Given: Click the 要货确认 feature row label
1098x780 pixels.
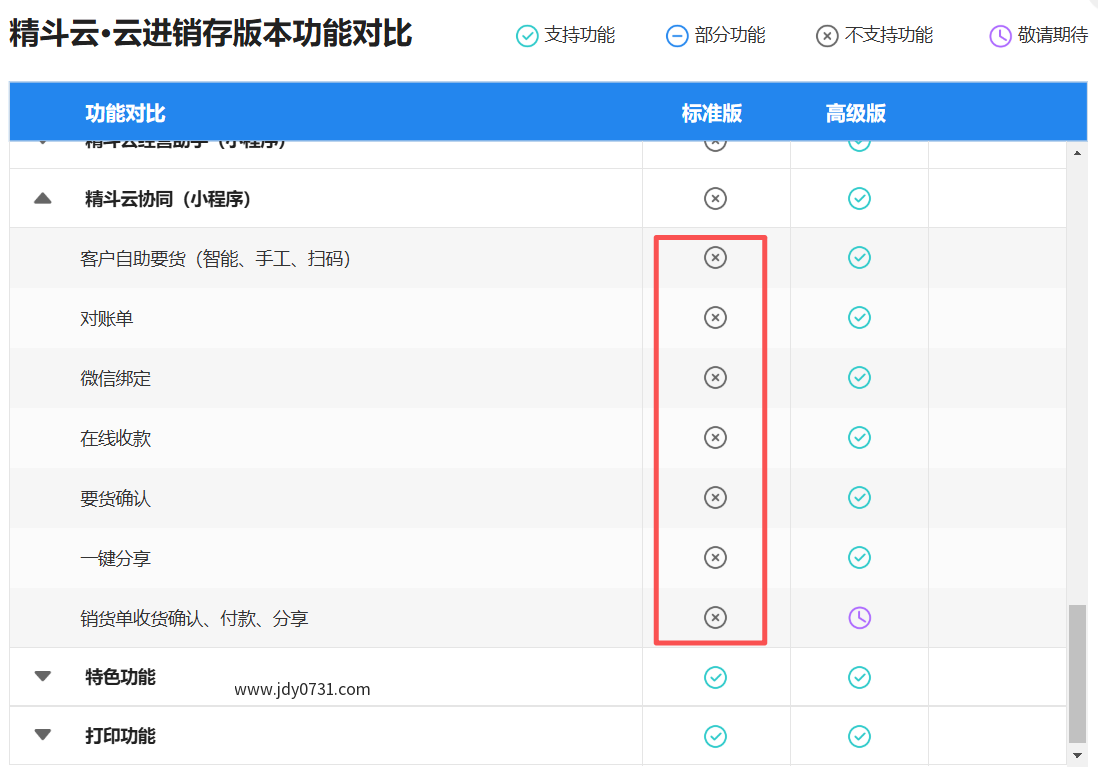Looking at the screenshot, I should point(115,499).
